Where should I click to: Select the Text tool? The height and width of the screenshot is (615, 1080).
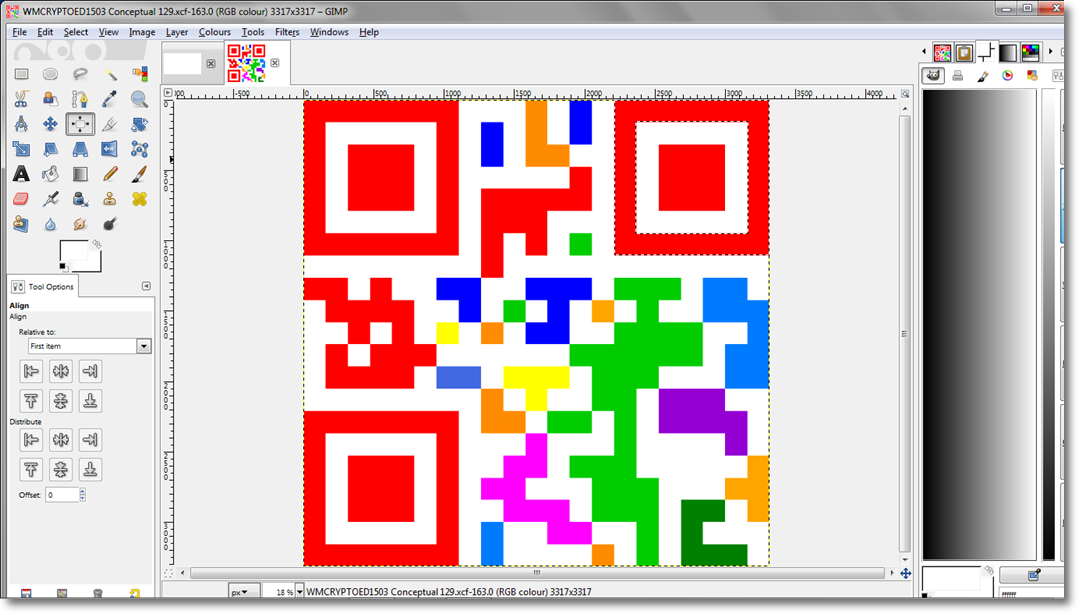tap(21, 174)
